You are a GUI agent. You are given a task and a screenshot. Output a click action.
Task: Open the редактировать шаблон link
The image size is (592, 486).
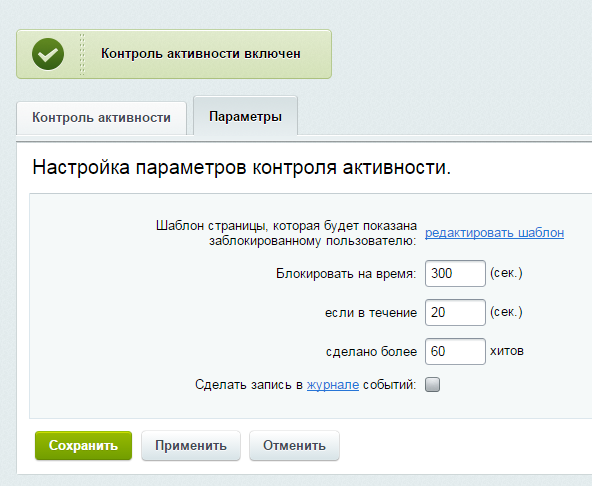[x=494, y=233]
